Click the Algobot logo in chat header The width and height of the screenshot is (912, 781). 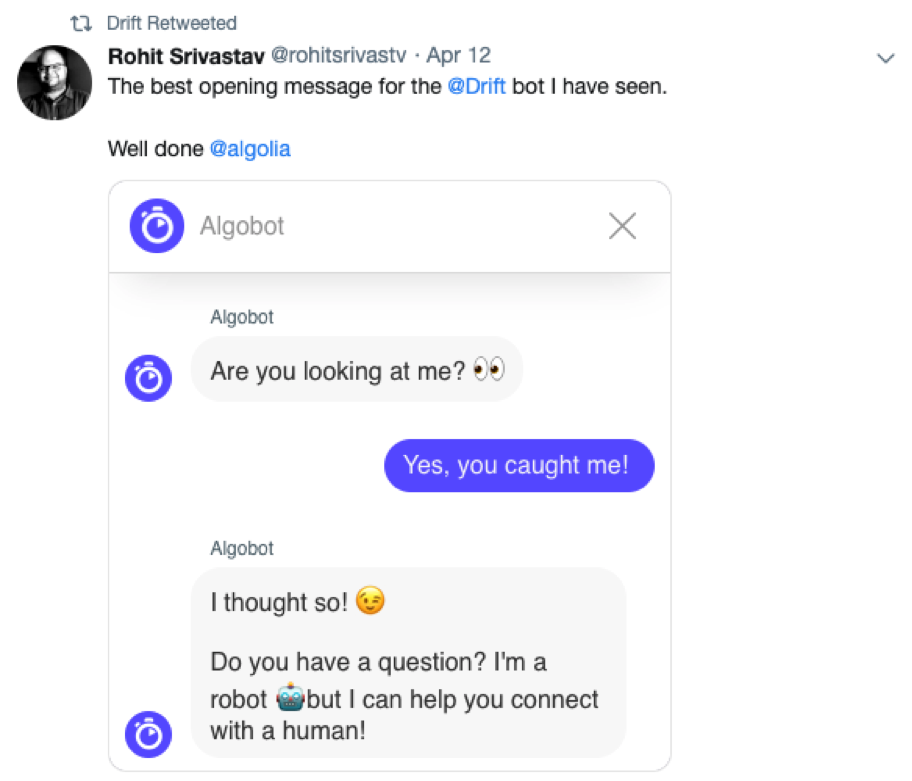coord(157,227)
